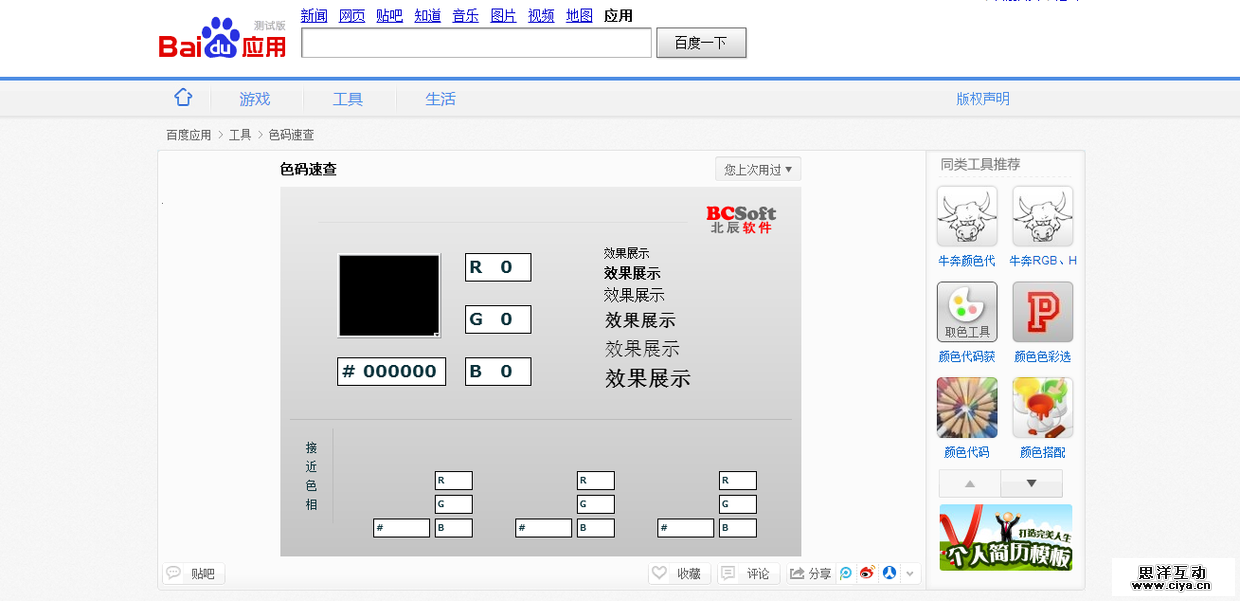The width and height of the screenshot is (1240, 601).
Task: Click the 收藏 favorite button
Action: tap(678, 573)
